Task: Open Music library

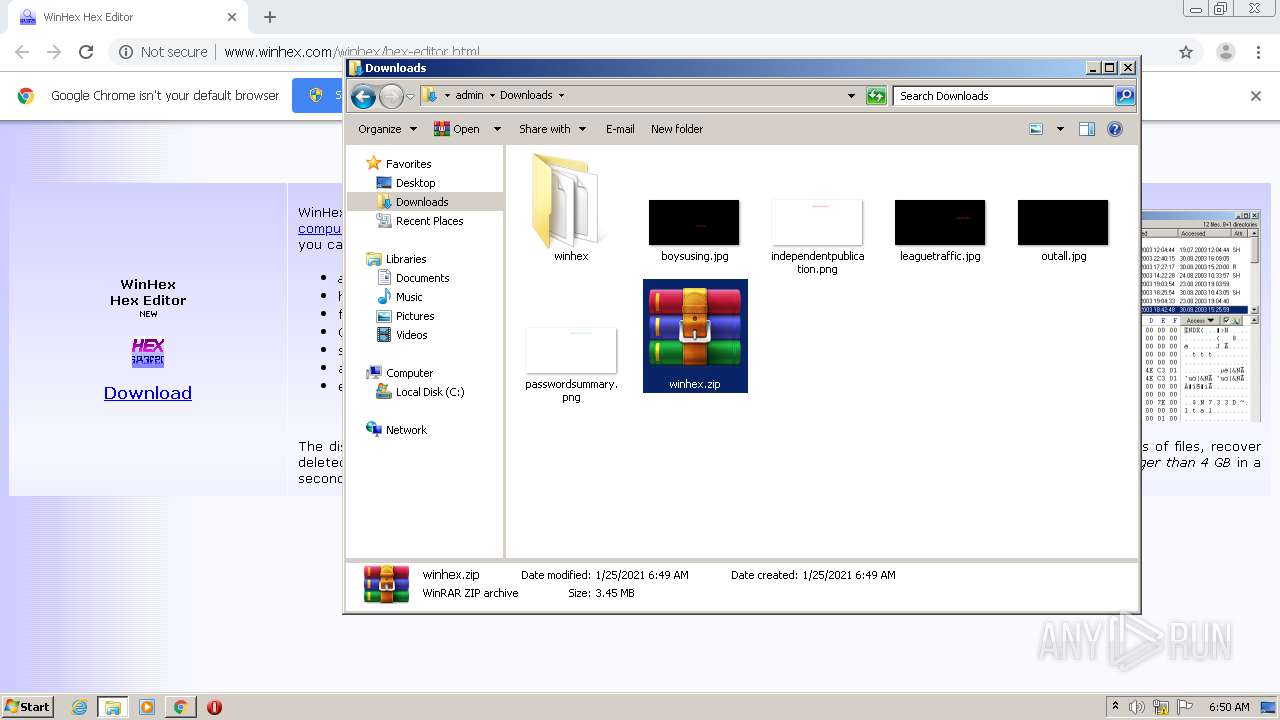Action: [x=409, y=297]
